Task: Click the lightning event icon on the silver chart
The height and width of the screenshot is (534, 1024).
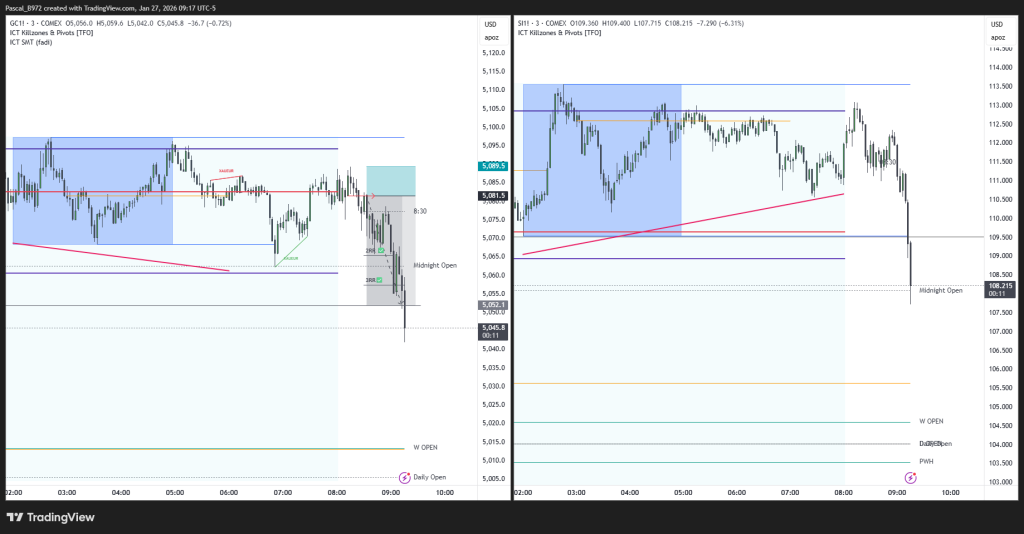Action: tap(910, 479)
